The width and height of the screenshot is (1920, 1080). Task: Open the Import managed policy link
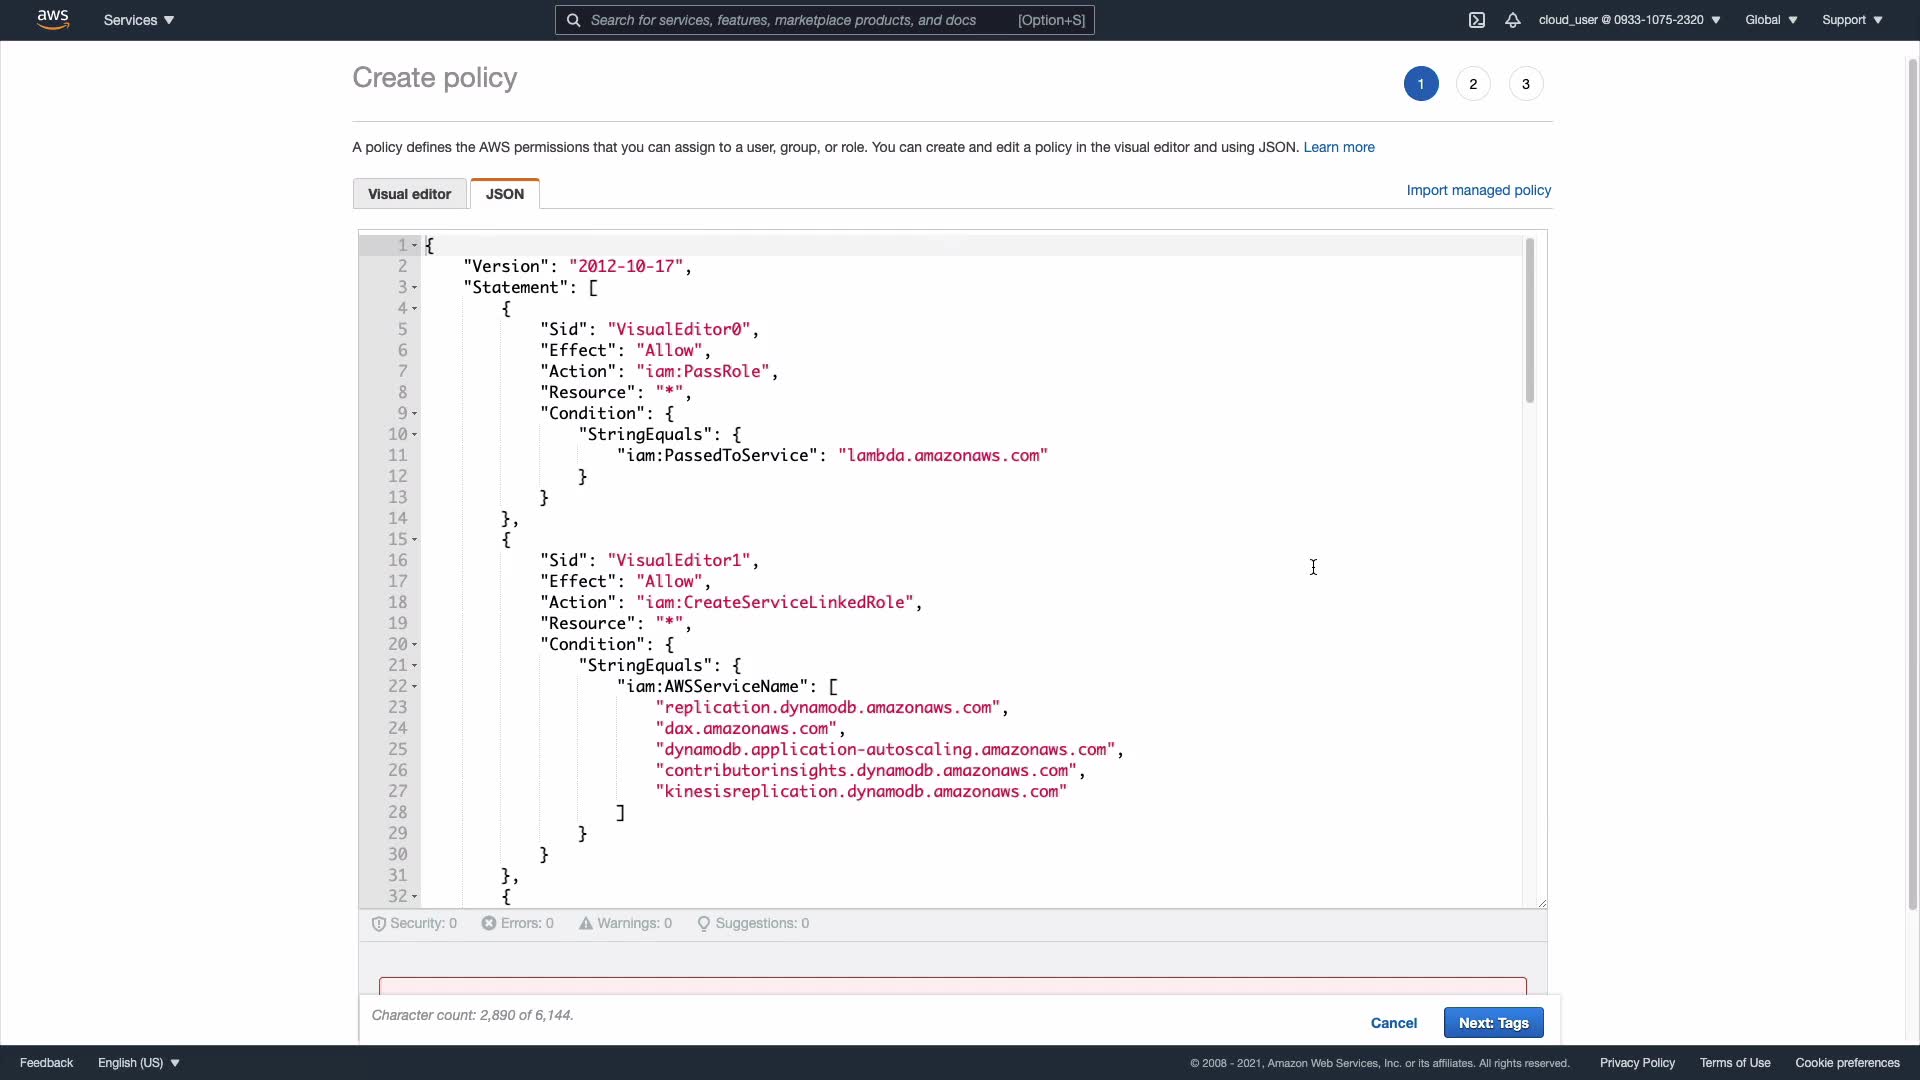point(1478,190)
